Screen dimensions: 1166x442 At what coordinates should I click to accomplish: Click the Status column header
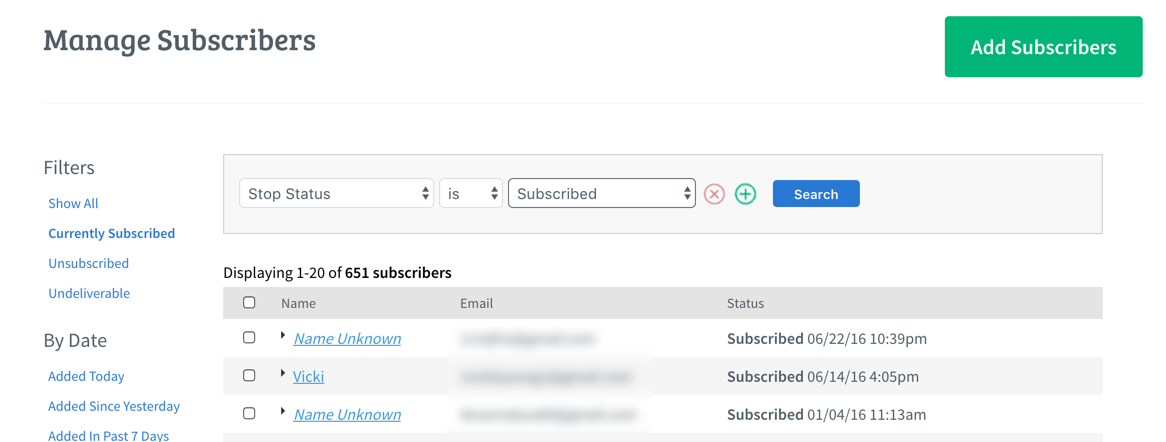(746, 303)
